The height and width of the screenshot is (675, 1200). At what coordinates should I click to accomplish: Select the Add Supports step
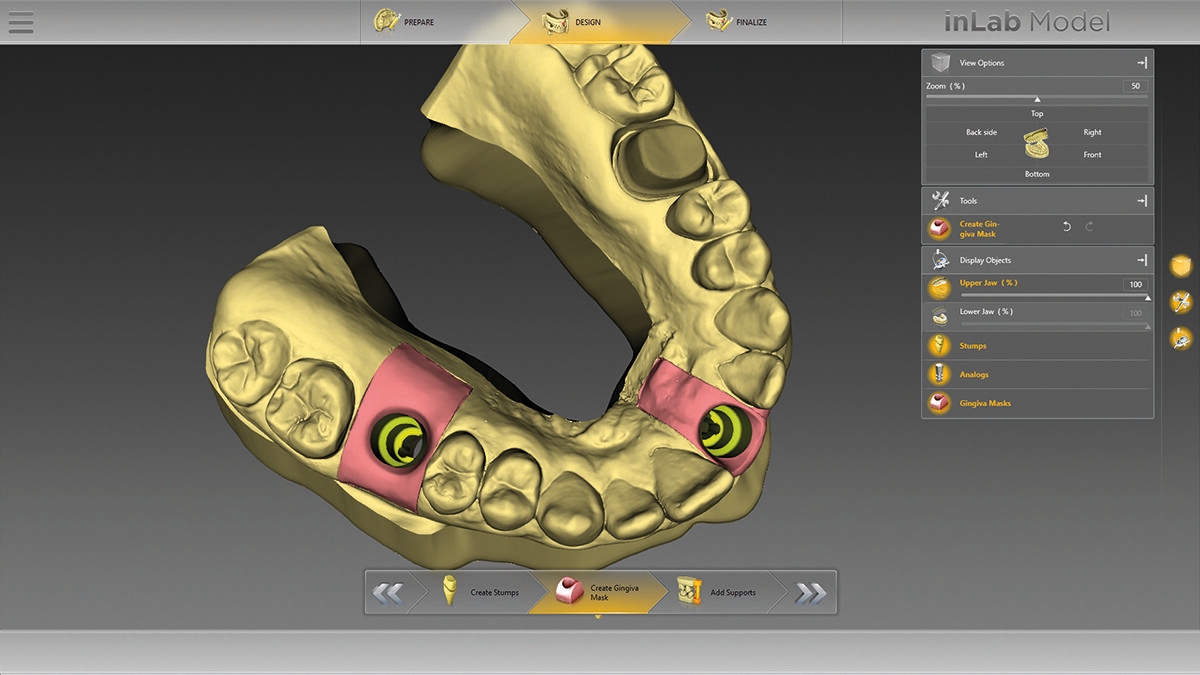tap(718, 593)
